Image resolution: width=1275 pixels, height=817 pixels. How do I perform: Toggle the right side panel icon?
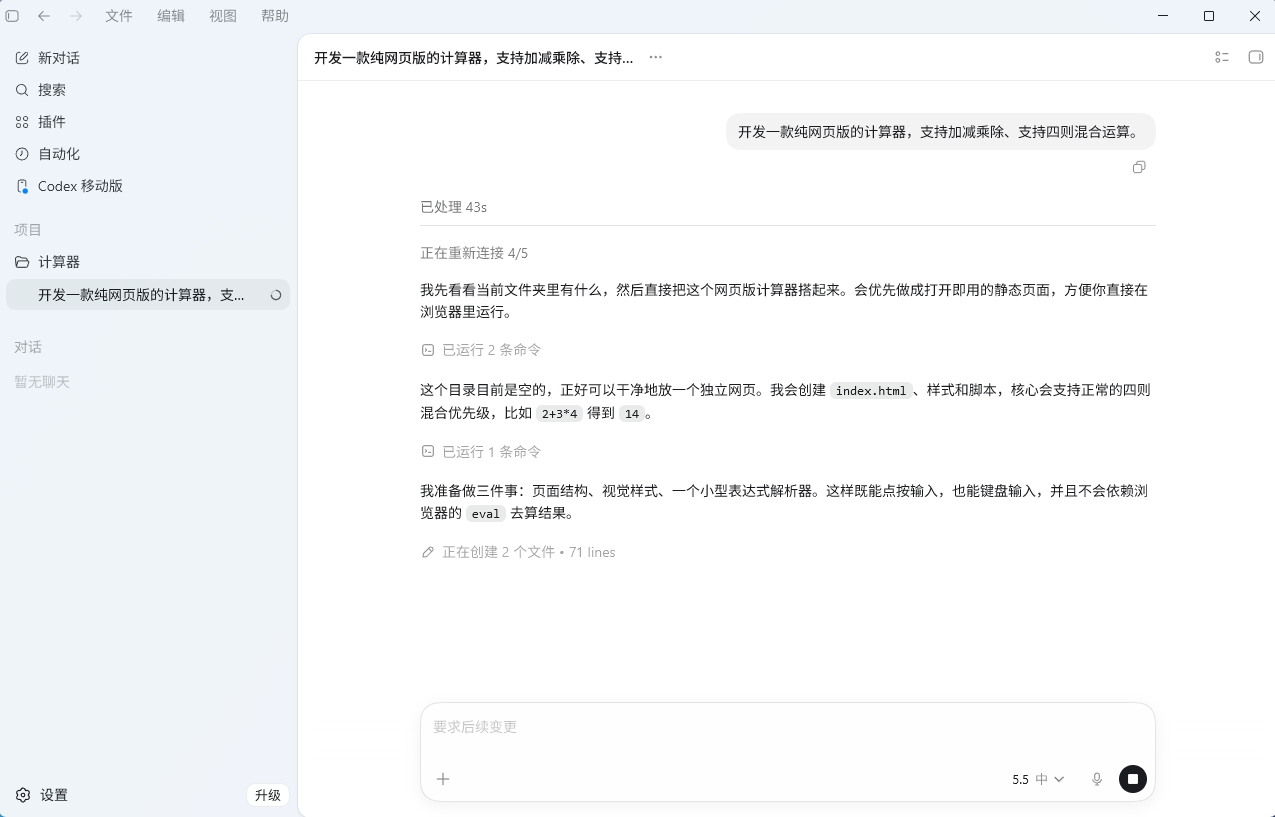click(x=1256, y=57)
